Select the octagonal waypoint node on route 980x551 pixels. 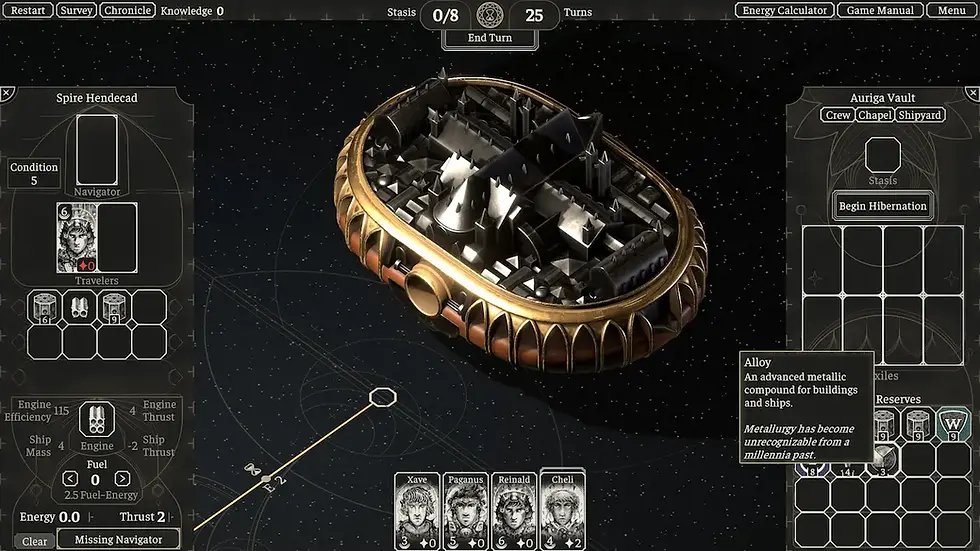click(x=382, y=397)
